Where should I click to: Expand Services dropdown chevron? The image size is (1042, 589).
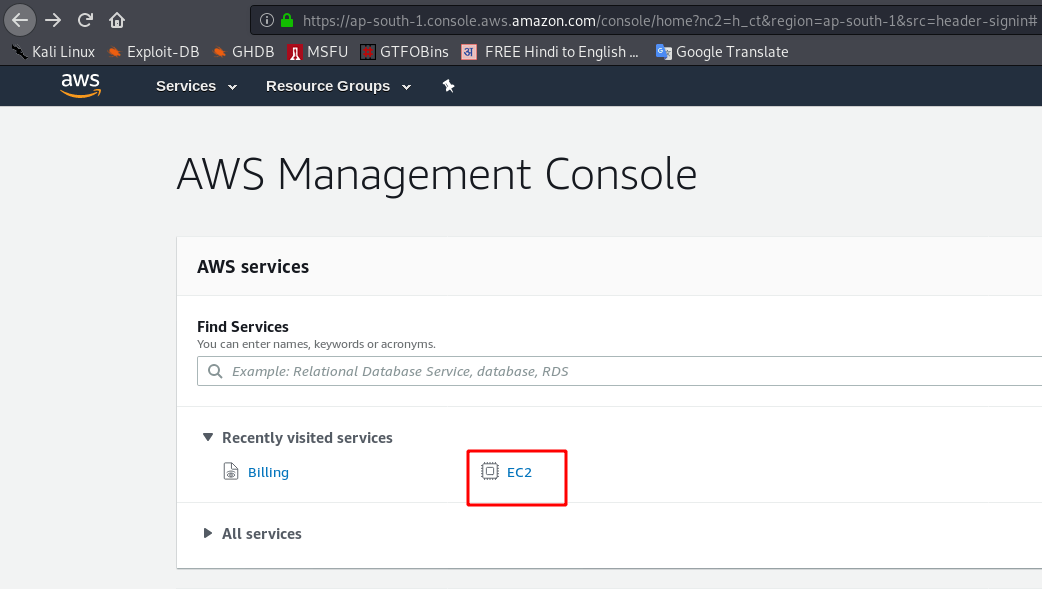coord(232,87)
